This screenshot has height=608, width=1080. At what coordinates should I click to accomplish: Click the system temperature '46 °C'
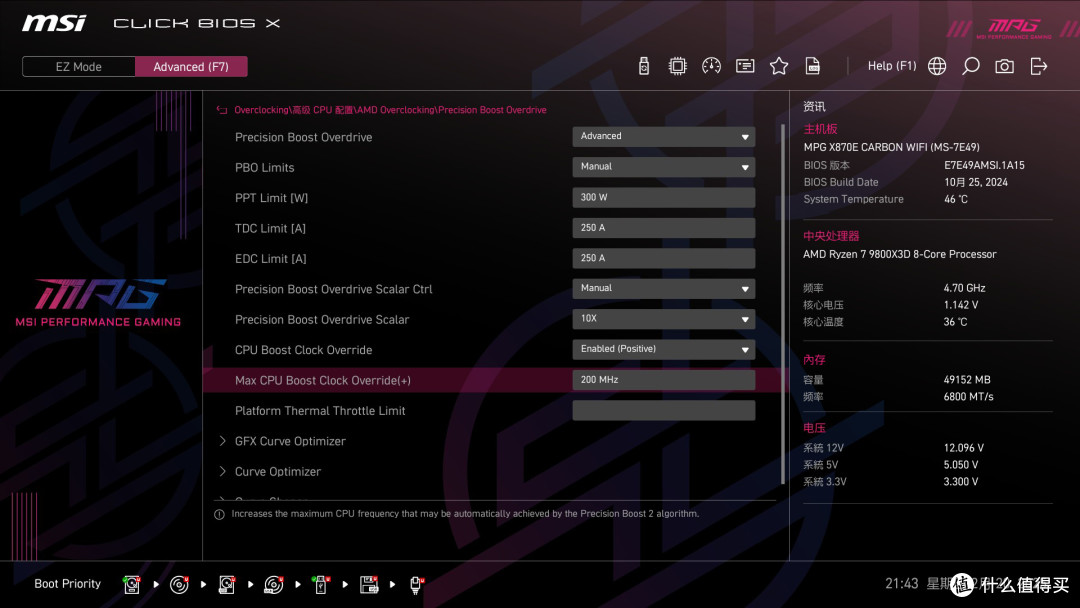955,199
